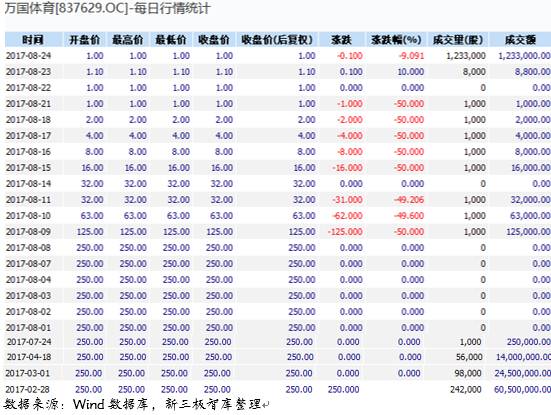Select the date cell 2017-08-08
The image size is (551, 415).
[x=28, y=247]
